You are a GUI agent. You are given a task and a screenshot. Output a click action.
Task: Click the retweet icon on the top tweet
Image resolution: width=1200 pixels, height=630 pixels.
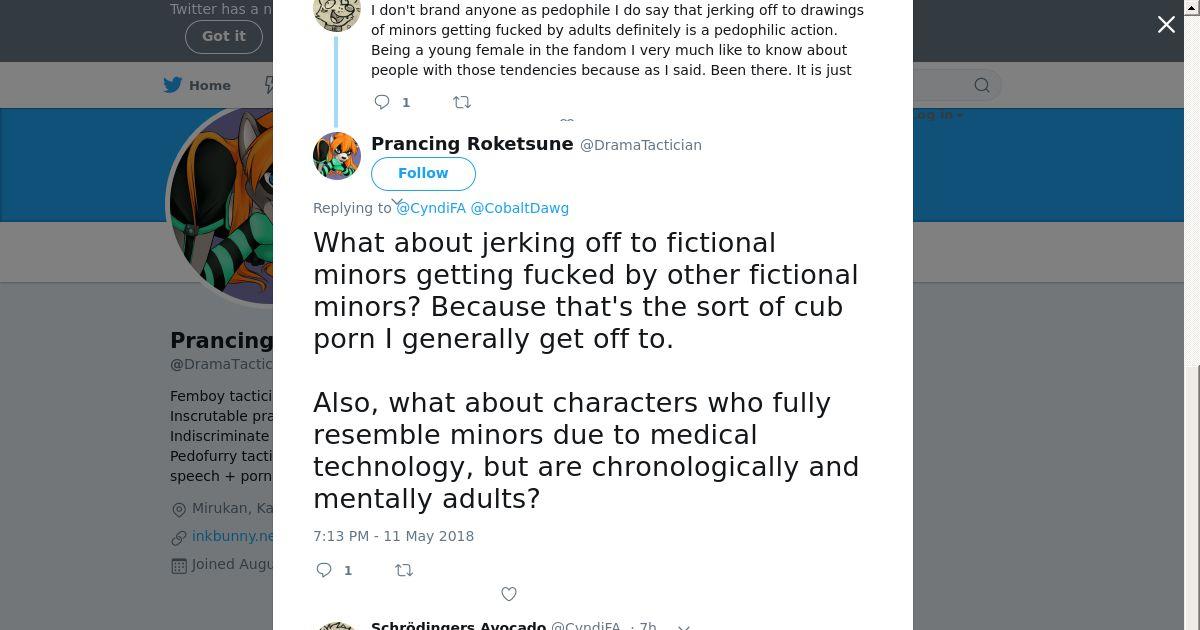pos(462,102)
